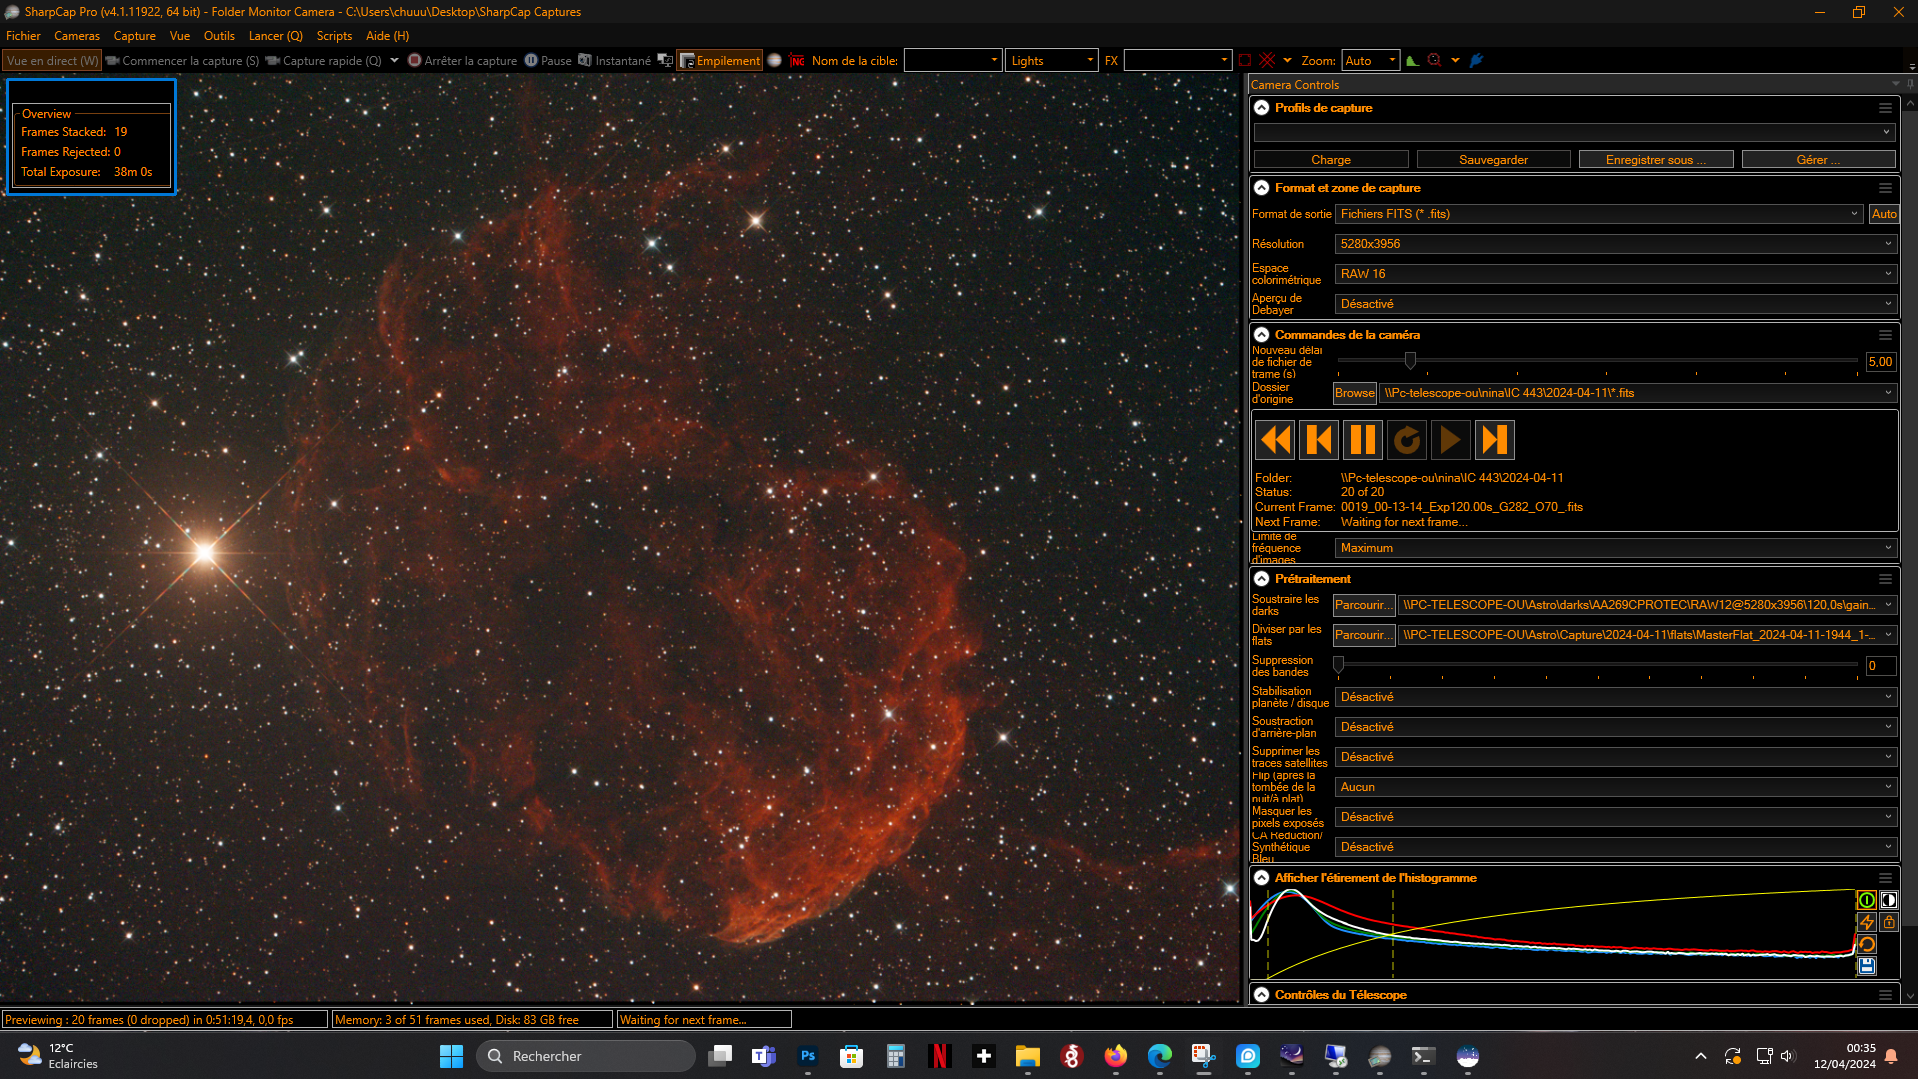Screen dimensions: 1918x1079
Task: Open the Résolution 5280x3956 dropdown
Action: tap(1615, 244)
